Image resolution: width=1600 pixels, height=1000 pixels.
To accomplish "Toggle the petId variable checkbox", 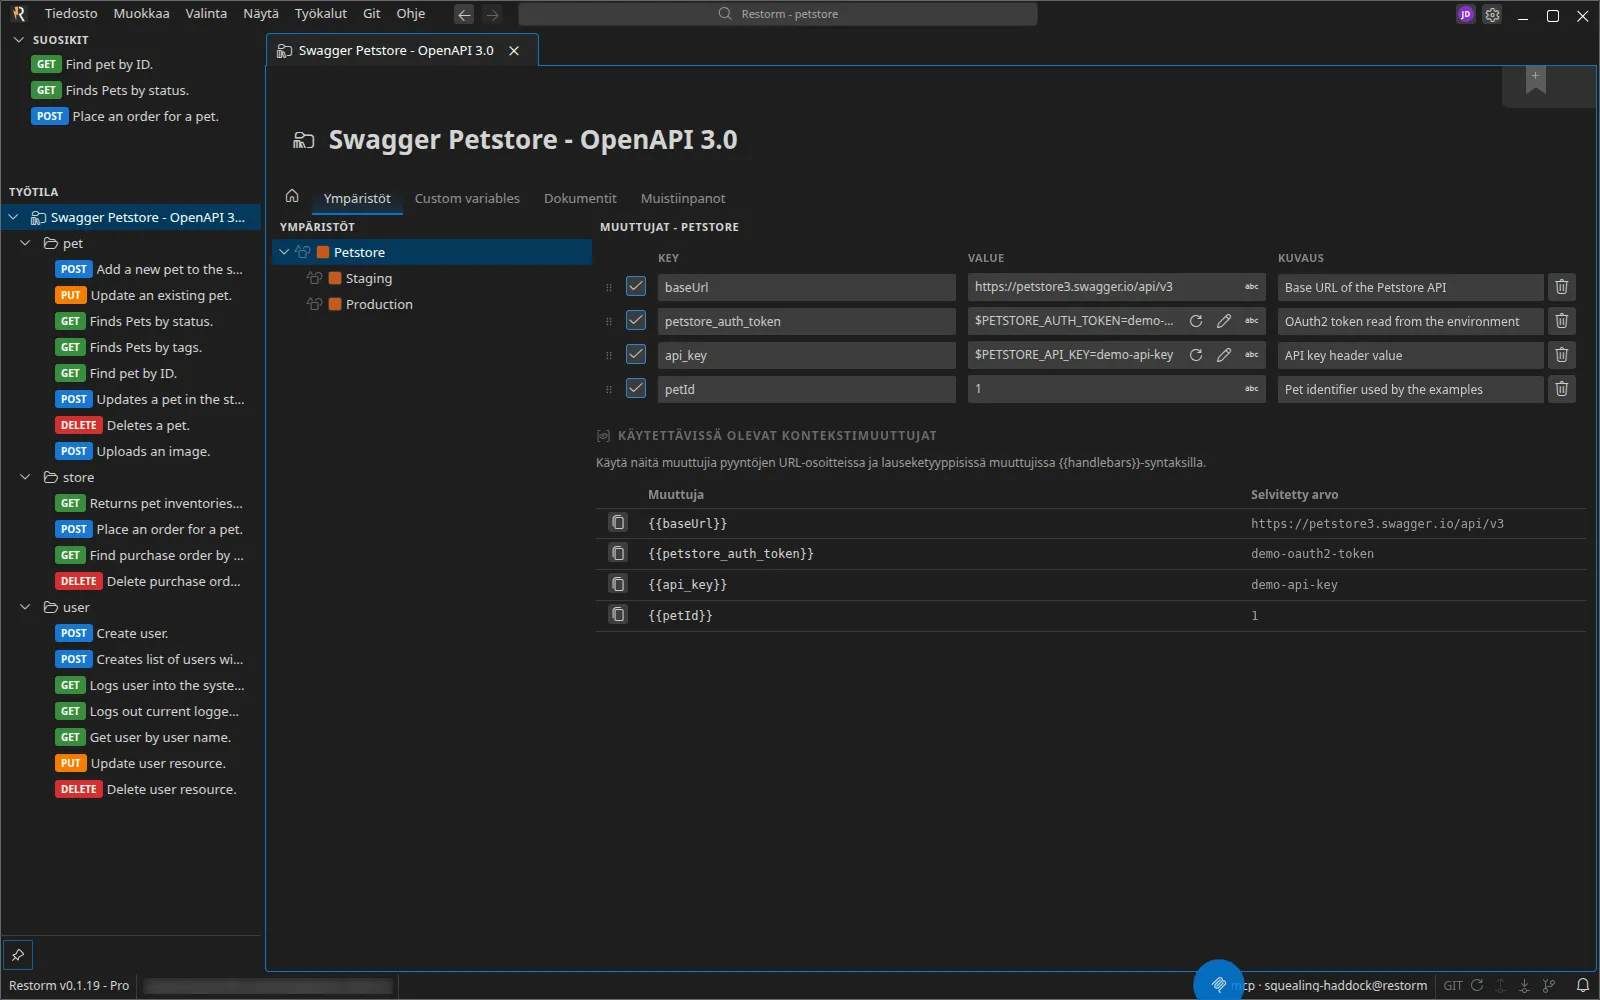I will click(636, 388).
